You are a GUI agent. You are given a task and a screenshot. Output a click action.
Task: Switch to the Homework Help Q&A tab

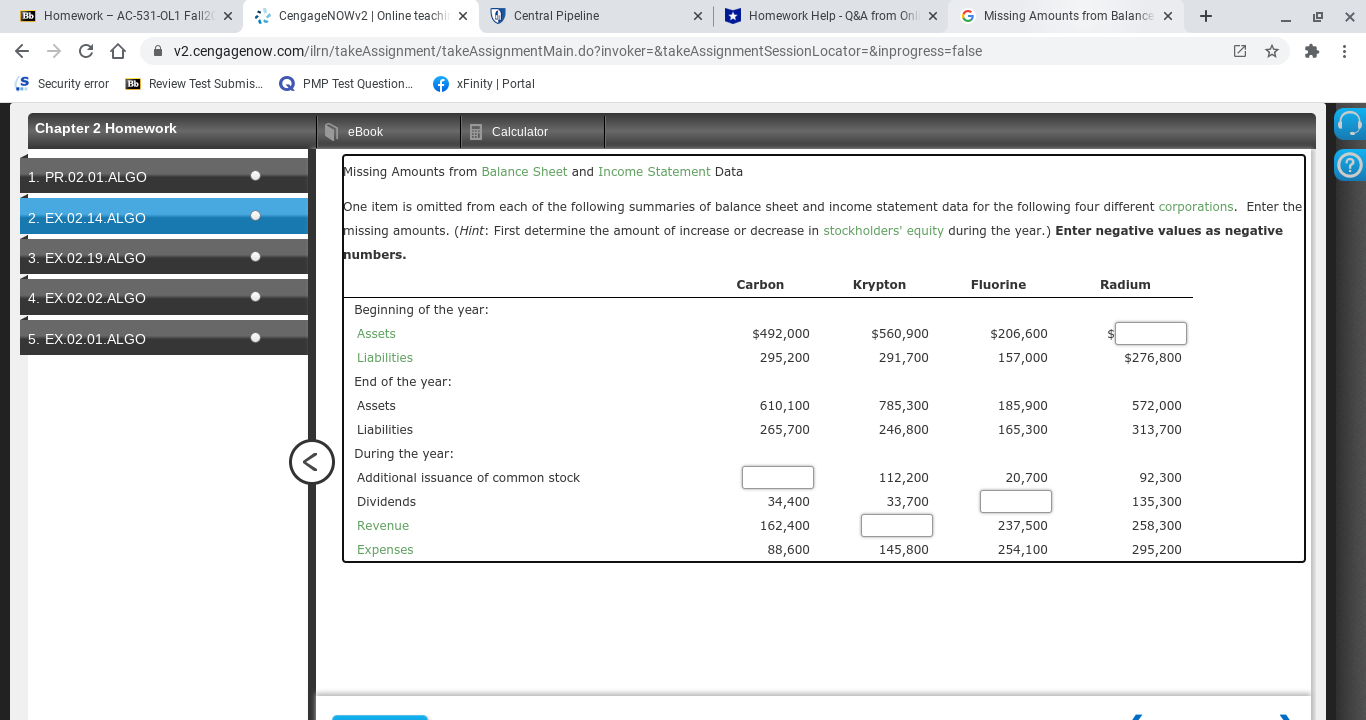pos(830,16)
